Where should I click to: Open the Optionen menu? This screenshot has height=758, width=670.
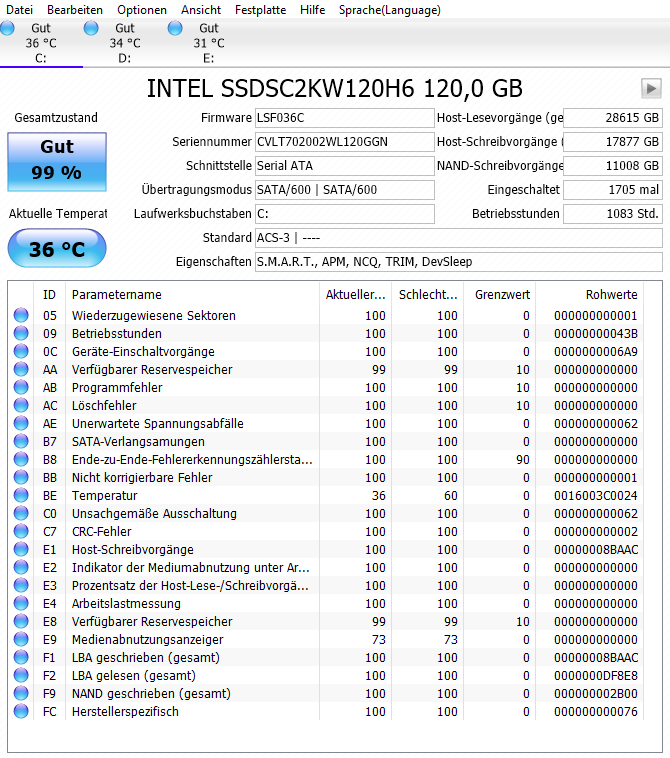[142, 10]
